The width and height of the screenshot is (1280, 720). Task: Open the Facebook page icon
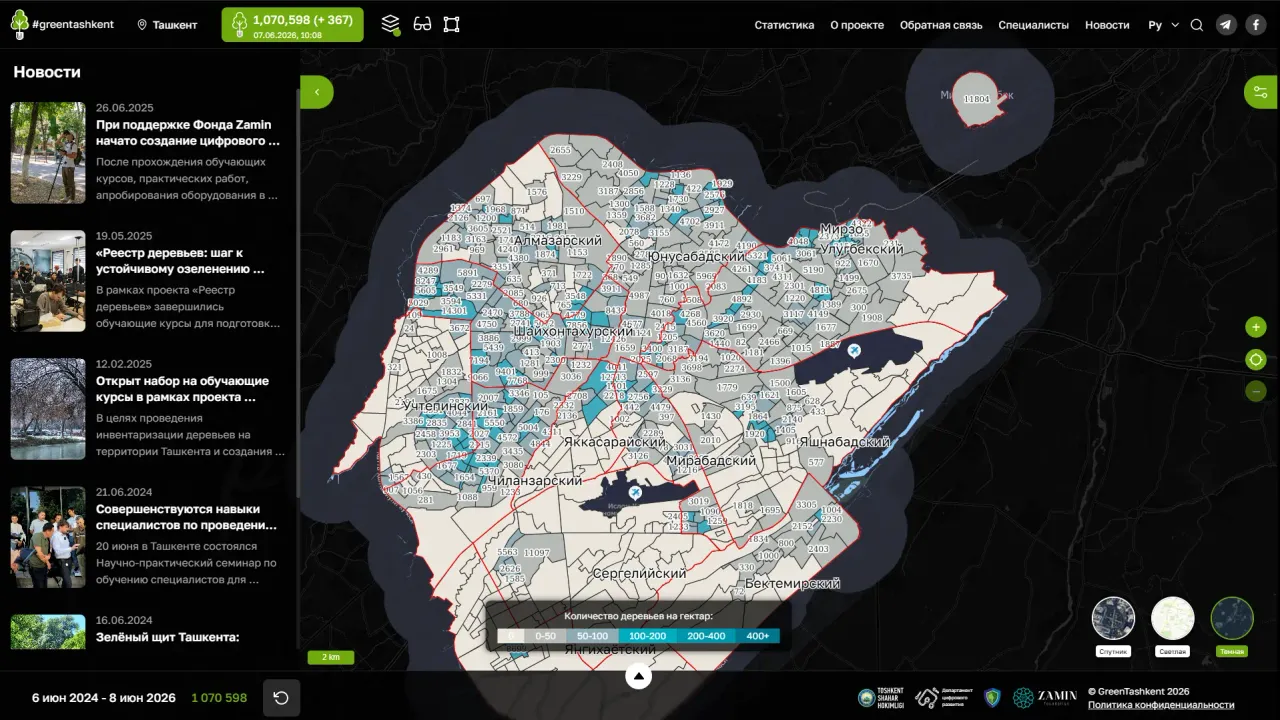1256,25
